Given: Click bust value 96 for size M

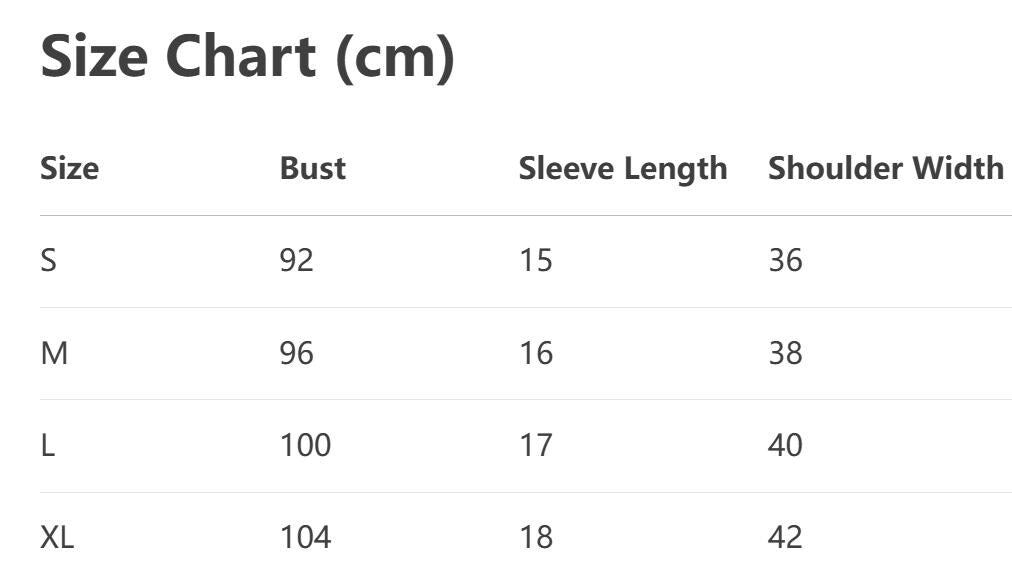Looking at the screenshot, I should (x=296, y=353).
